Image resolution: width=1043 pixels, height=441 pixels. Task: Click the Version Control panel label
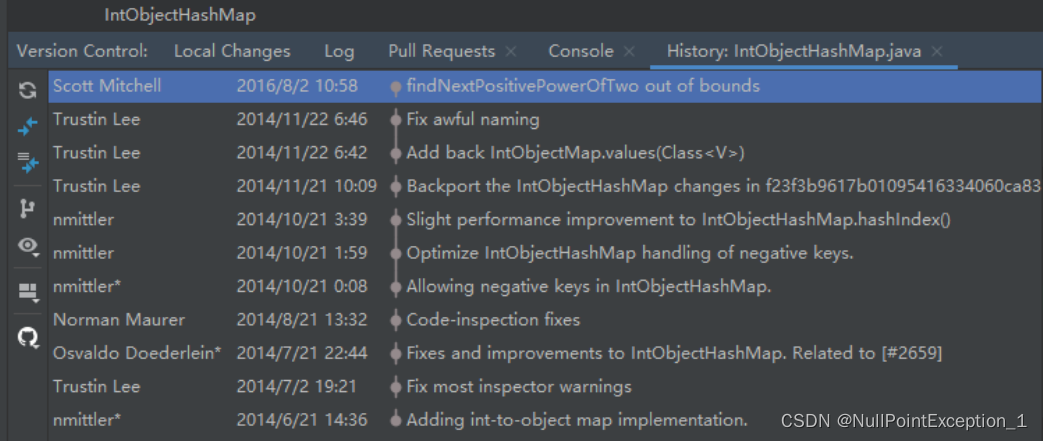(x=82, y=51)
